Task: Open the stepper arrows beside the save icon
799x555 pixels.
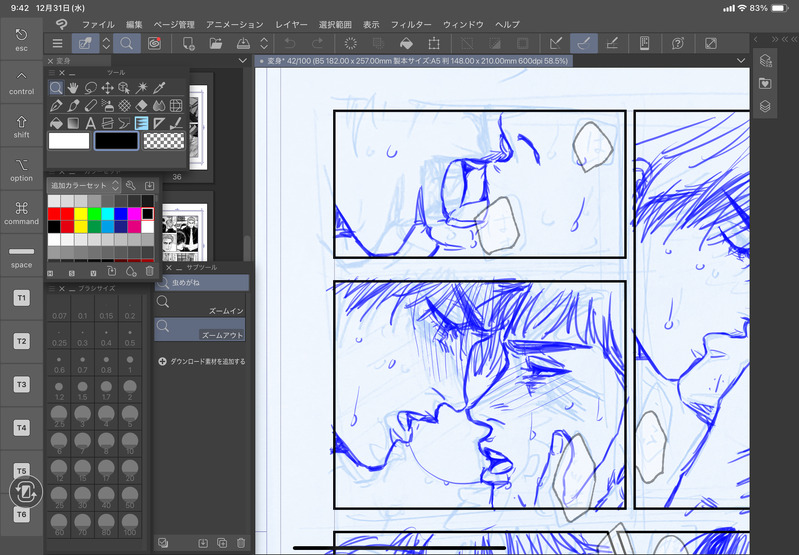Action: point(264,43)
